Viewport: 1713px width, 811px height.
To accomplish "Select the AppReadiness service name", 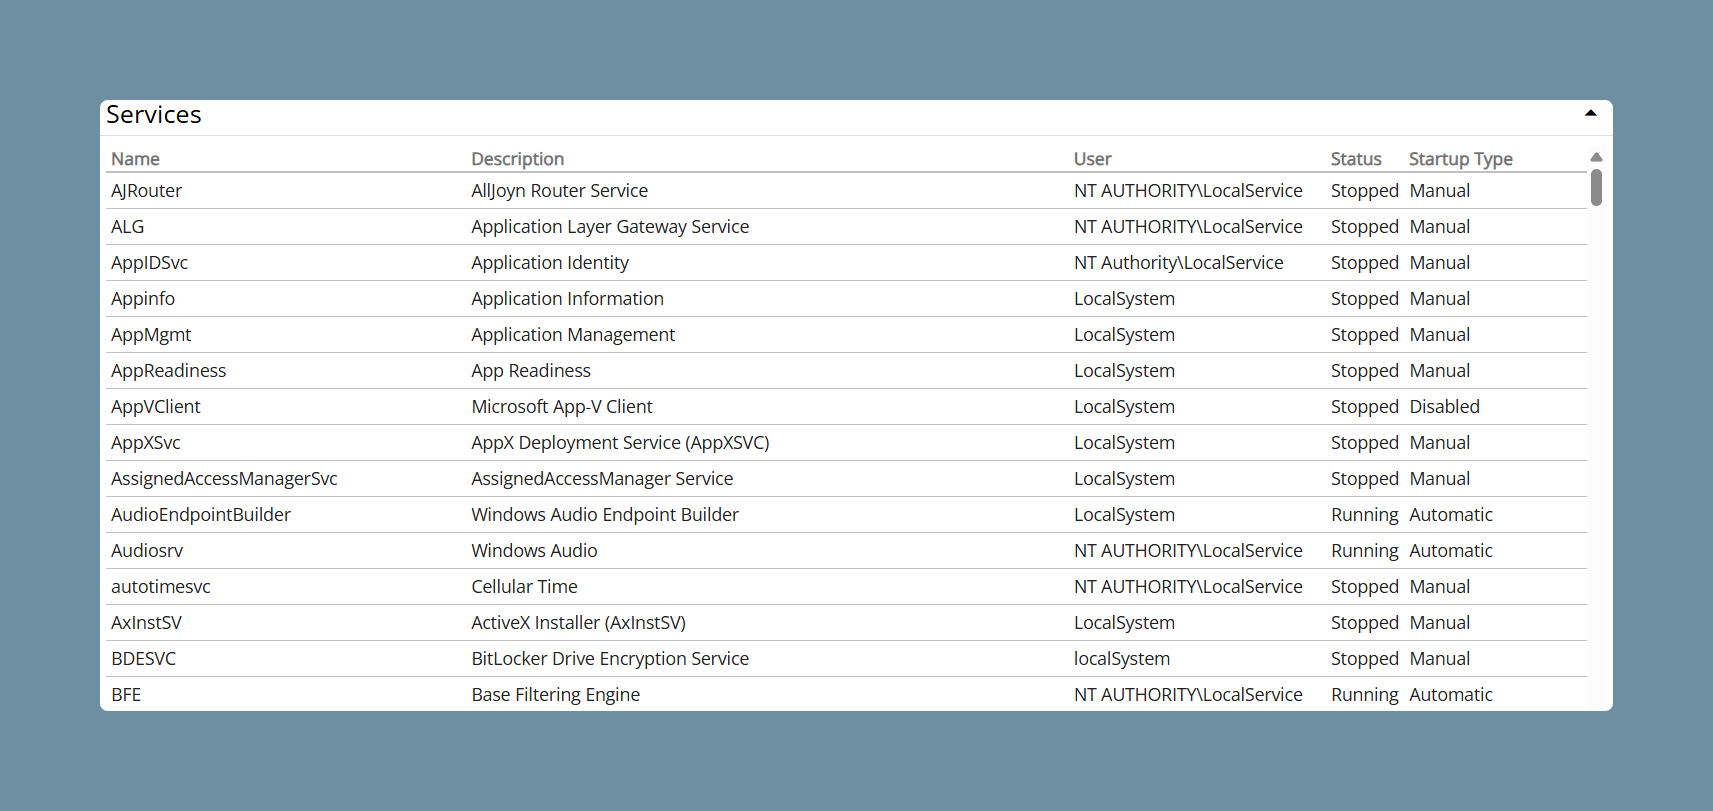I will tap(168, 371).
